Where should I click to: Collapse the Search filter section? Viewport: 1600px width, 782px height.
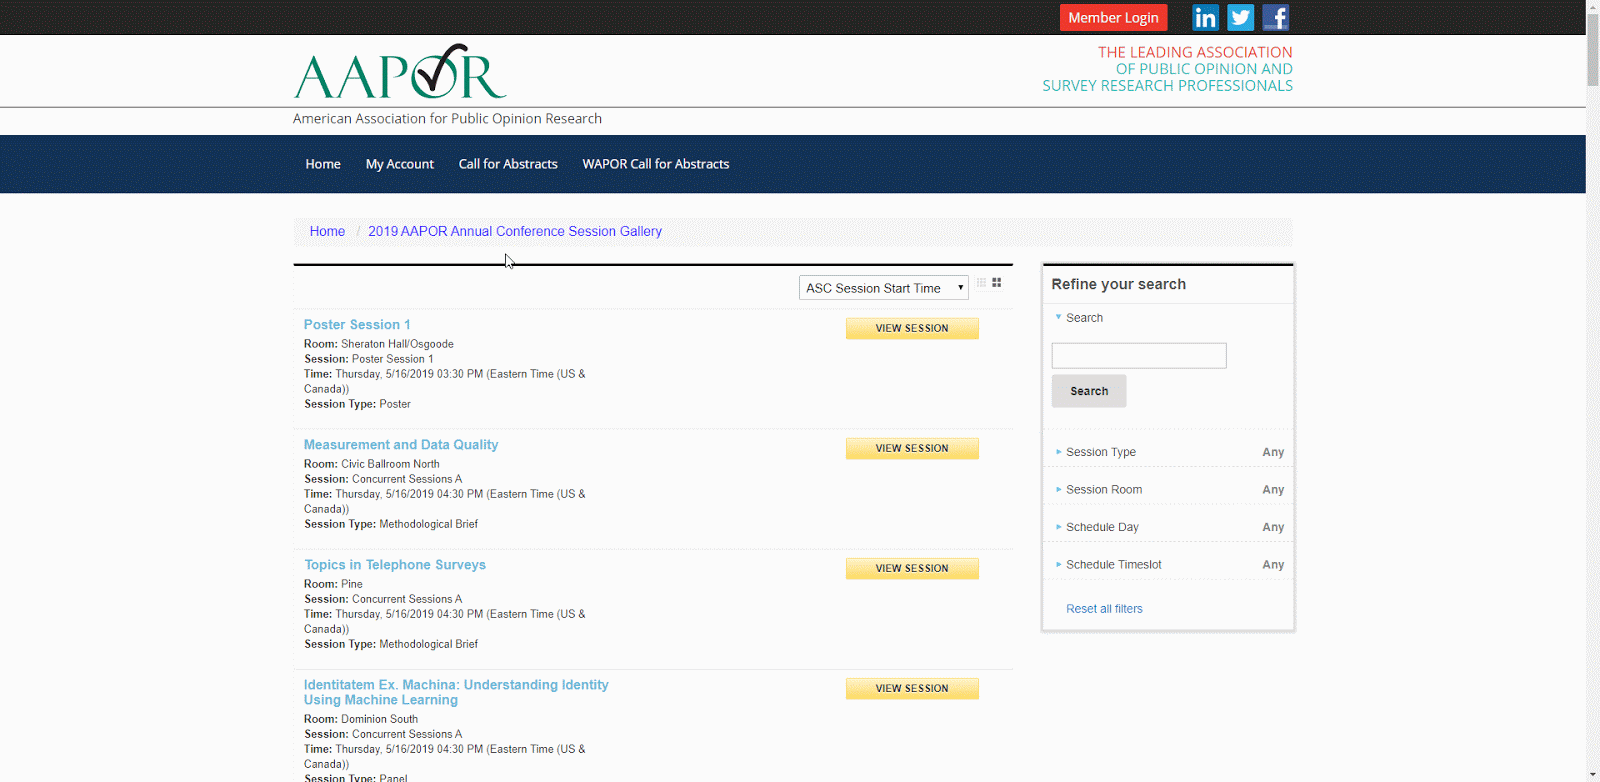pos(1084,318)
